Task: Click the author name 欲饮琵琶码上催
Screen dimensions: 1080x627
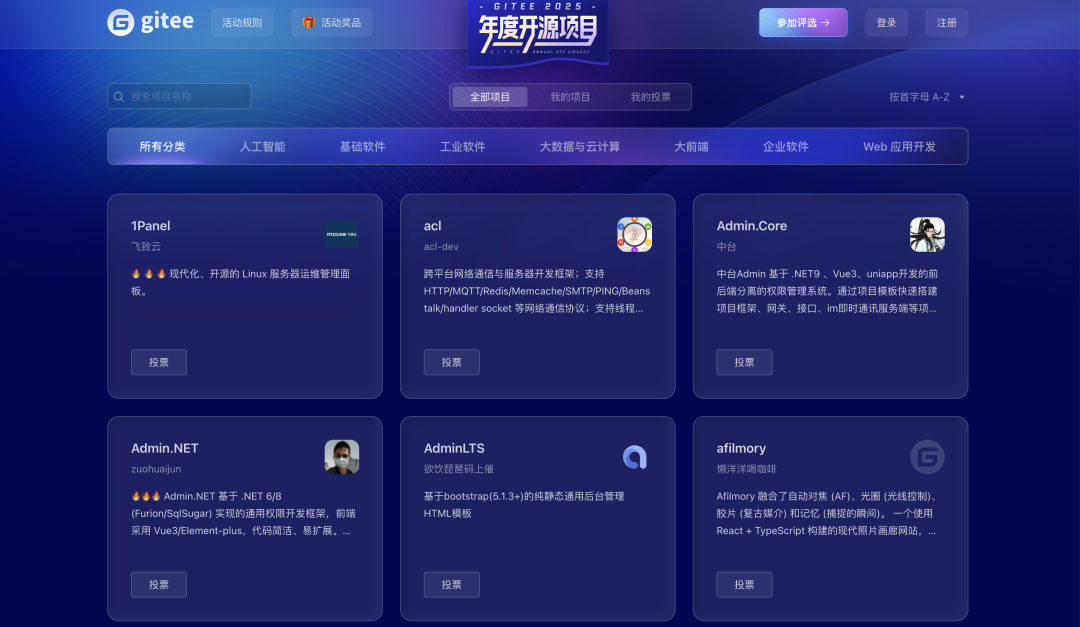Action: [x=459, y=469]
